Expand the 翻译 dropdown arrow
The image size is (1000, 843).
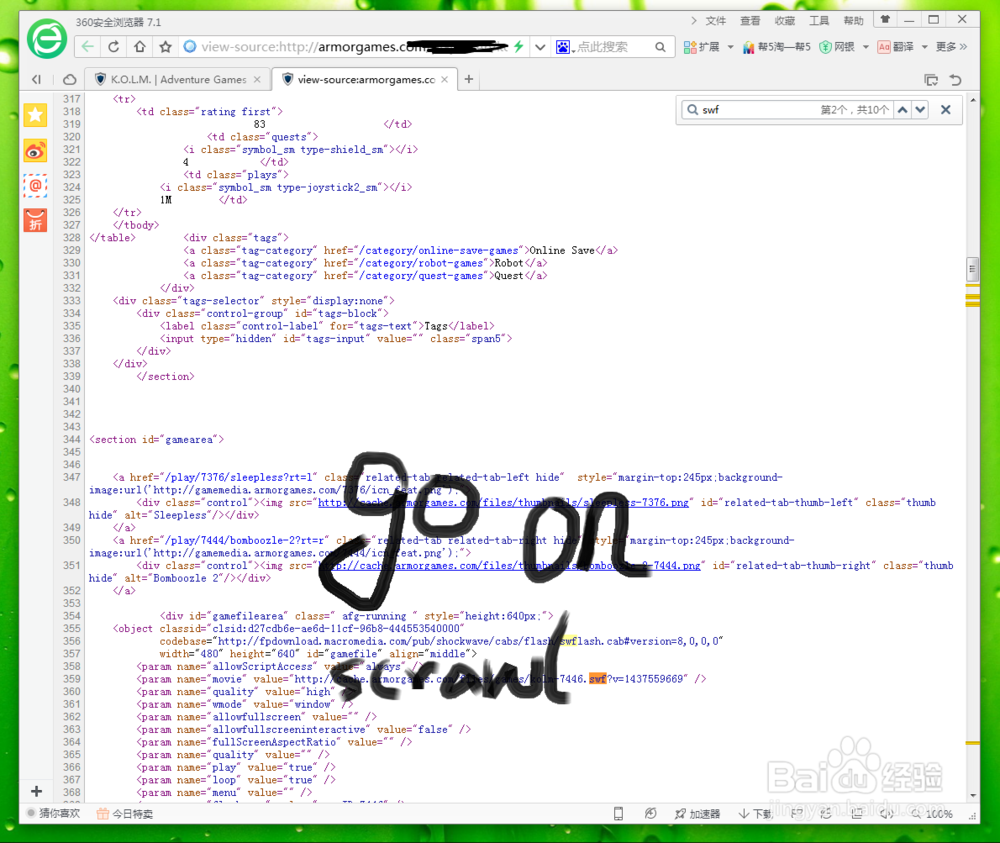(x=924, y=47)
